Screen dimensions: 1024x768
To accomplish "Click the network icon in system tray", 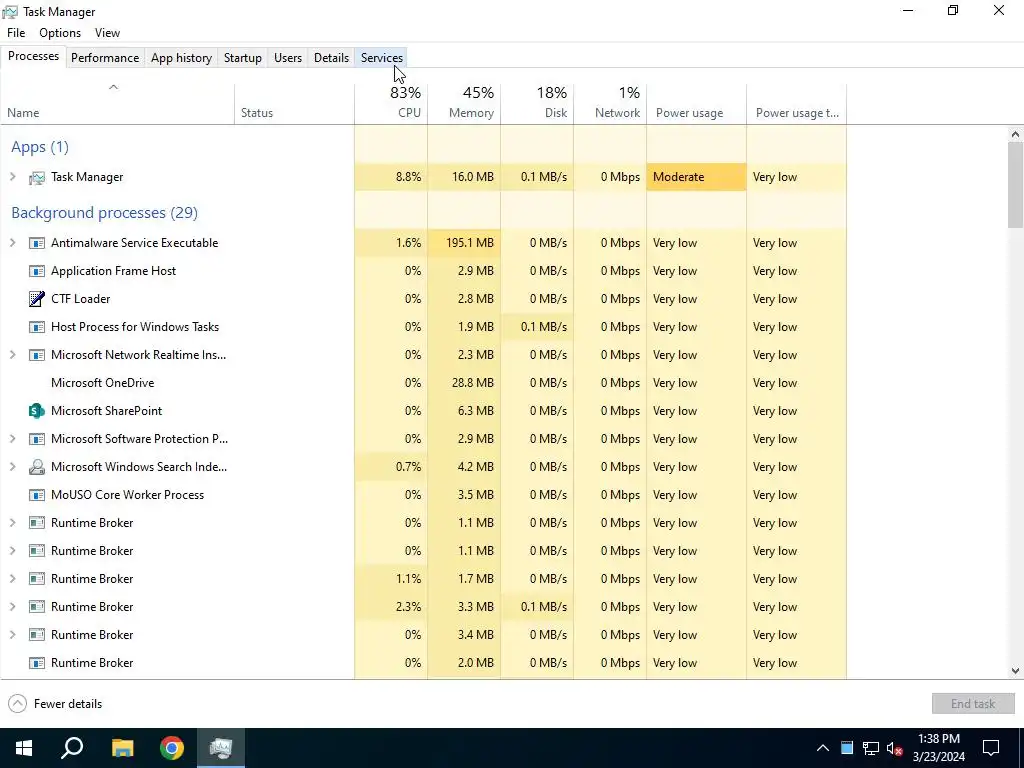I will point(871,748).
